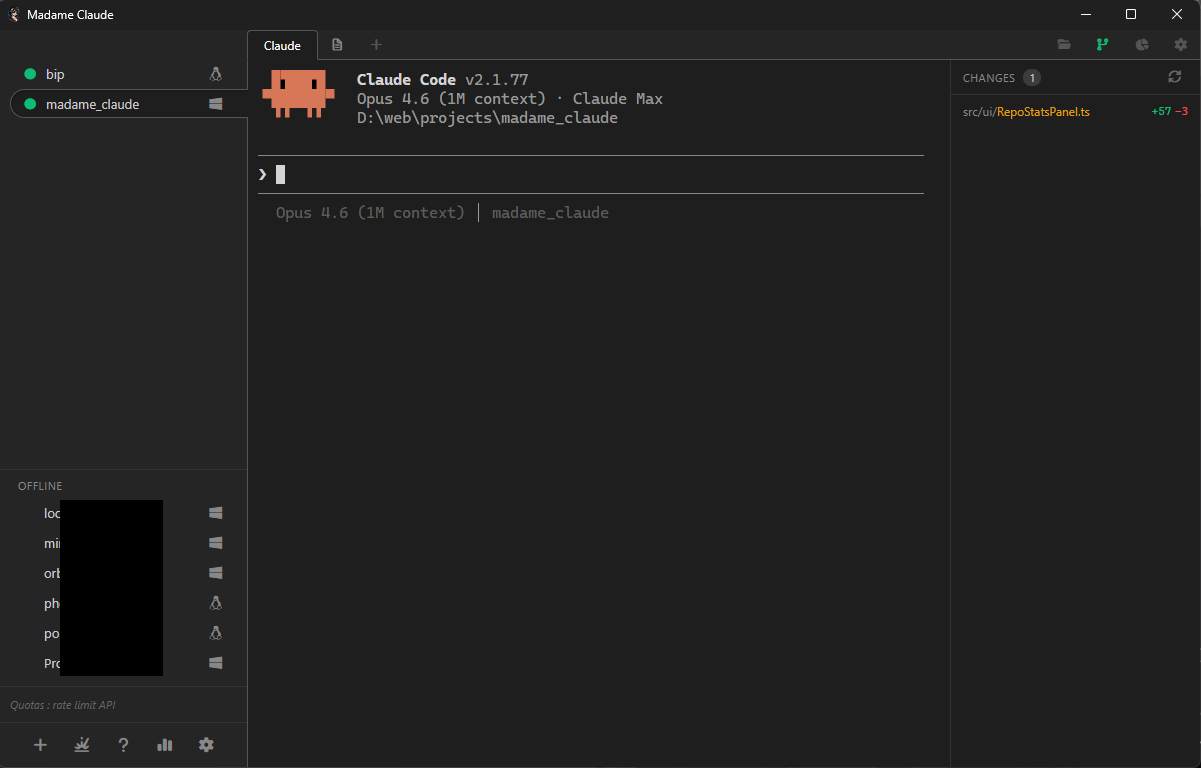This screenshot has width=1201, height=768.
Task: Click the gear icon in top-right toolbar
Action: 1181,44
